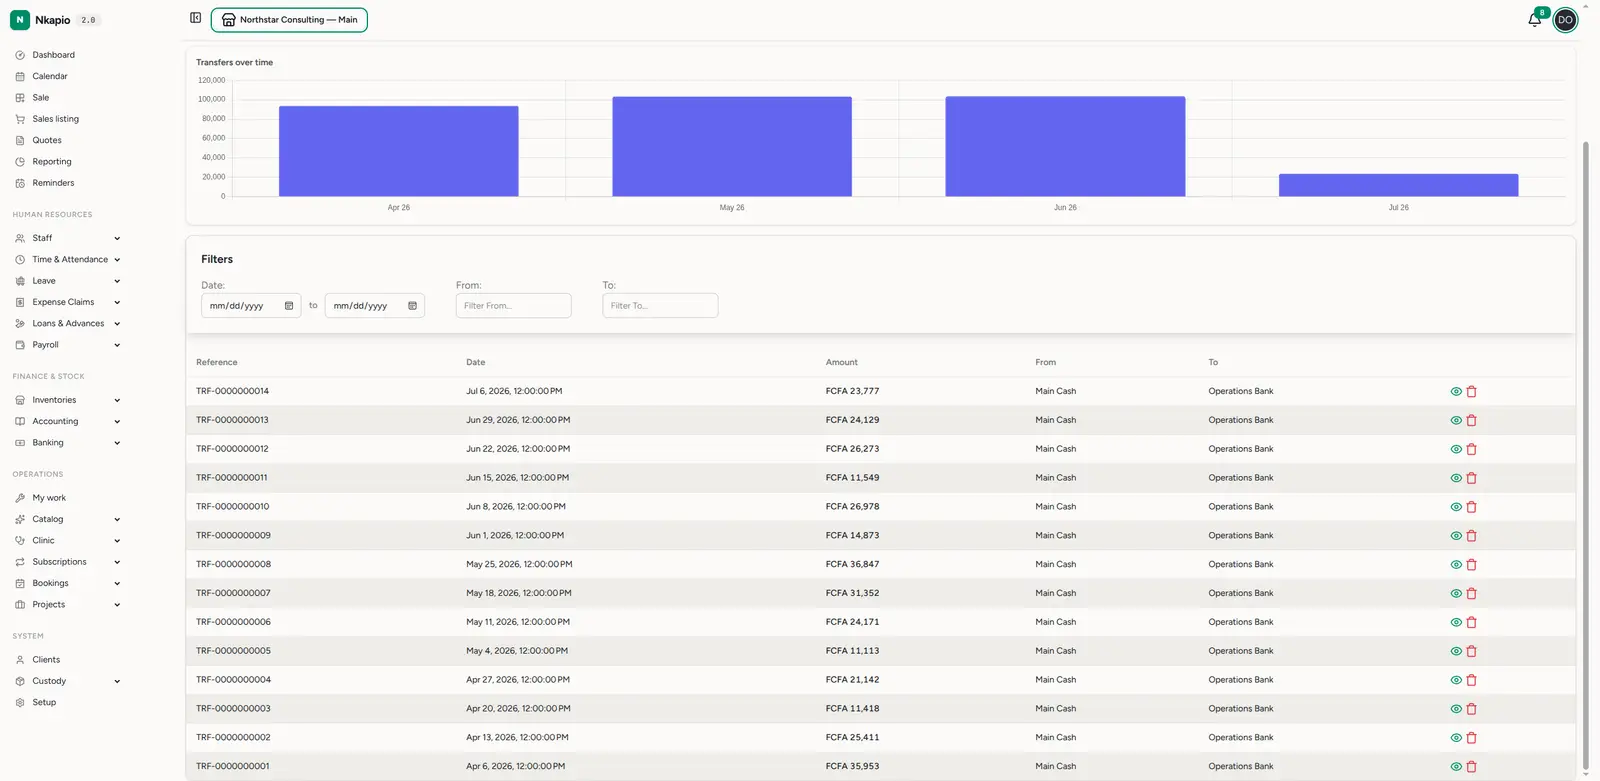Expand the Custody submenu
1600x781 pixels.
[117, 682]
